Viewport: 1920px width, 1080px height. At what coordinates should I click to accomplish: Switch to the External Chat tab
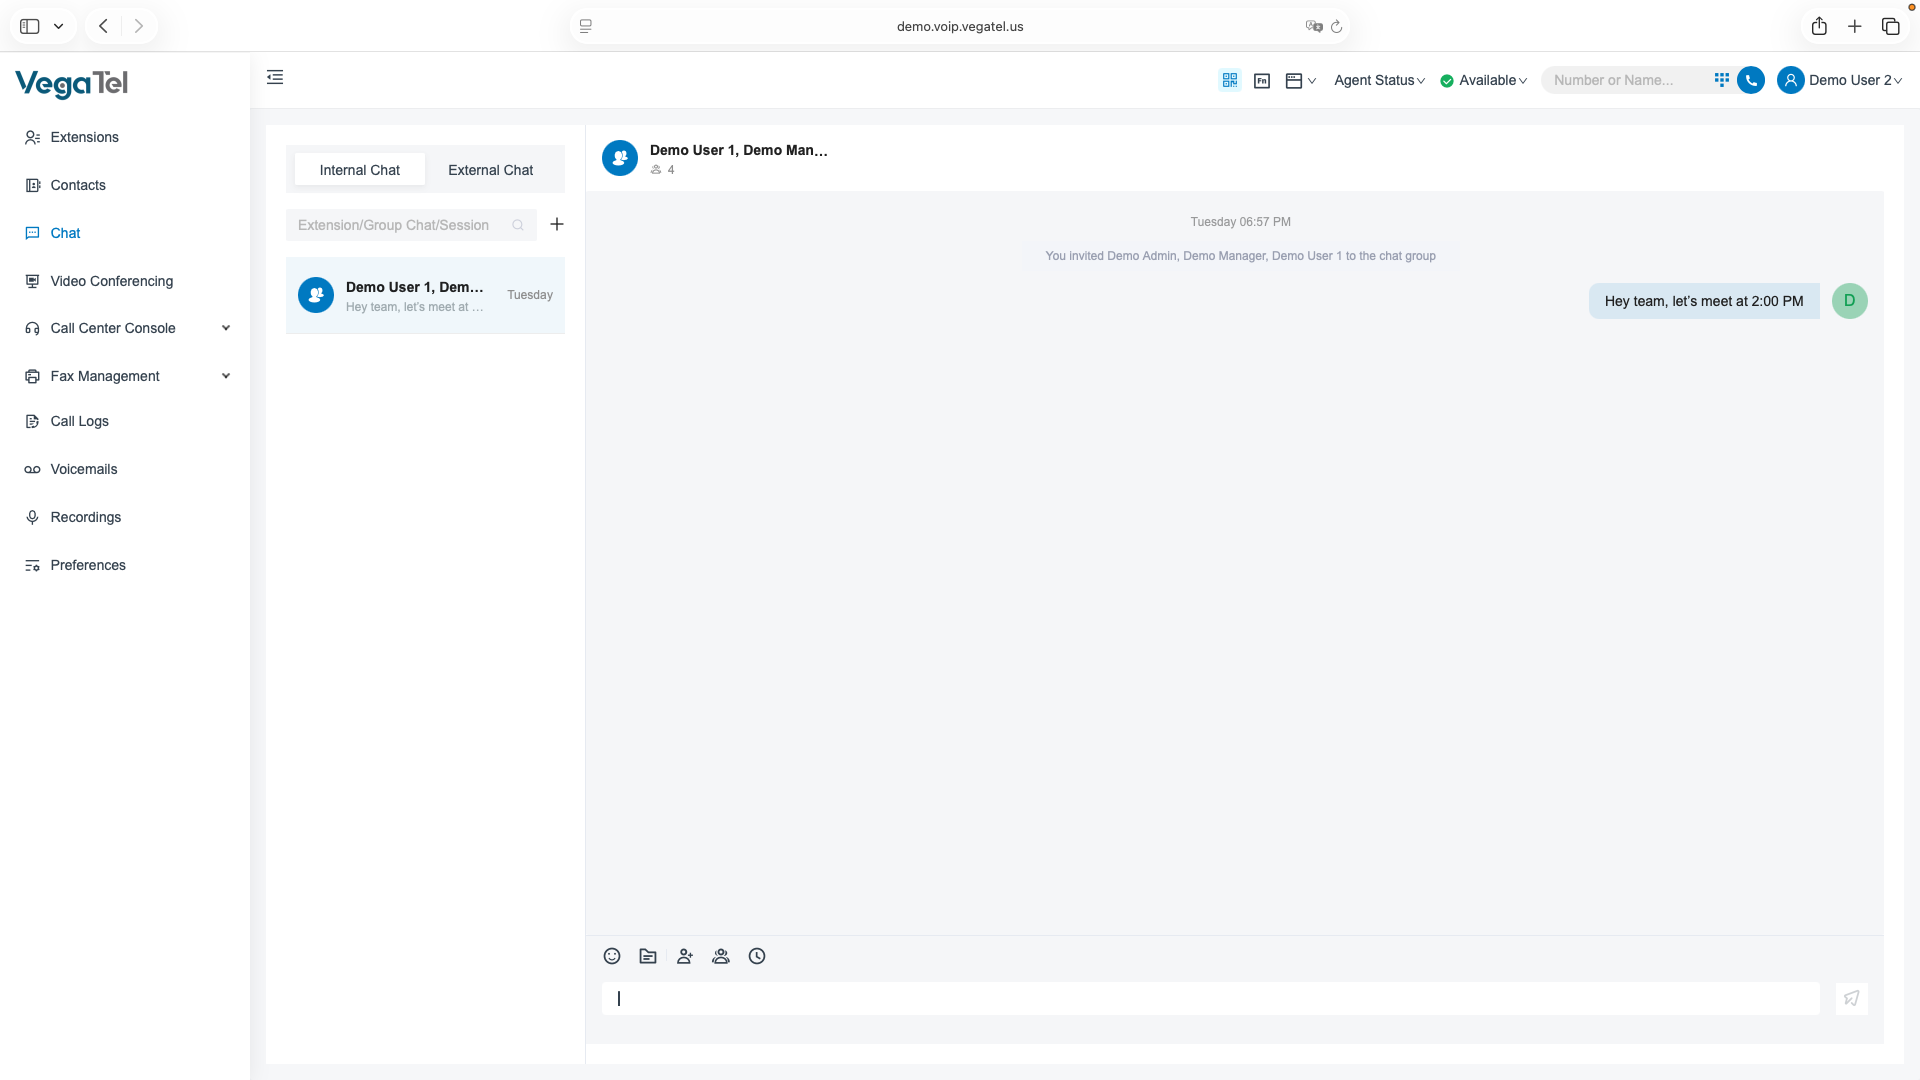tap(490, 170)
